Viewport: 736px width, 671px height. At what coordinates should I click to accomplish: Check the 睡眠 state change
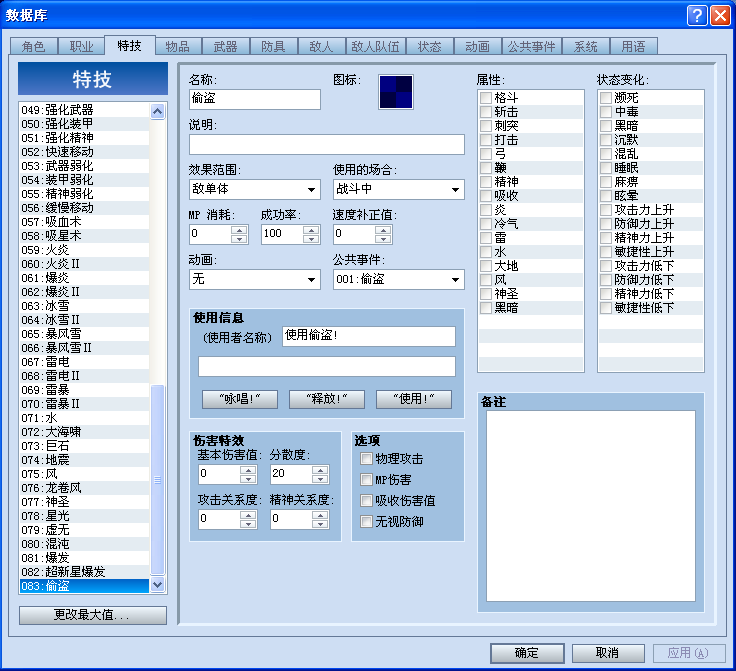coord(606,168)
